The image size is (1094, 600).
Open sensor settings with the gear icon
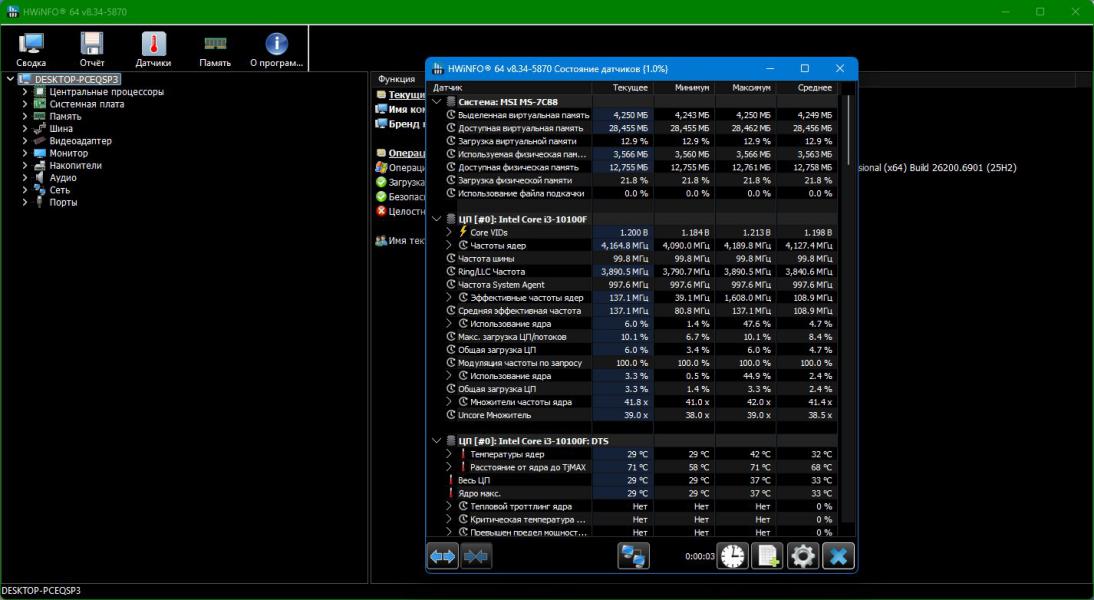point(803,556)
